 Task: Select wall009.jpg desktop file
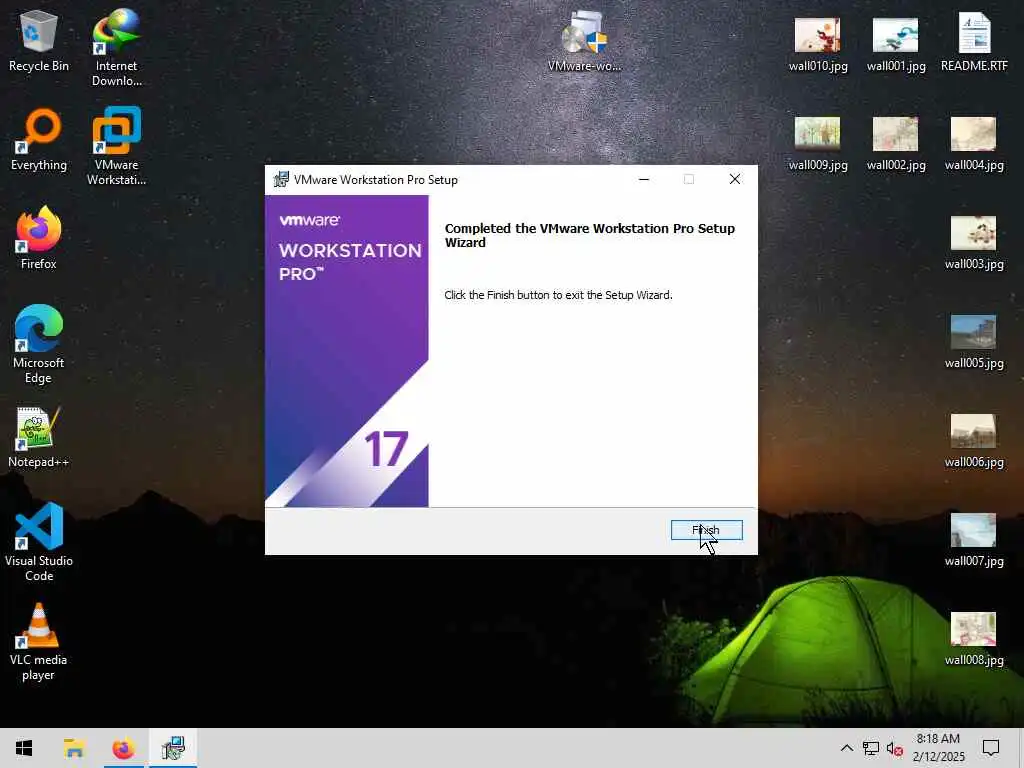(x=818, y=144)
